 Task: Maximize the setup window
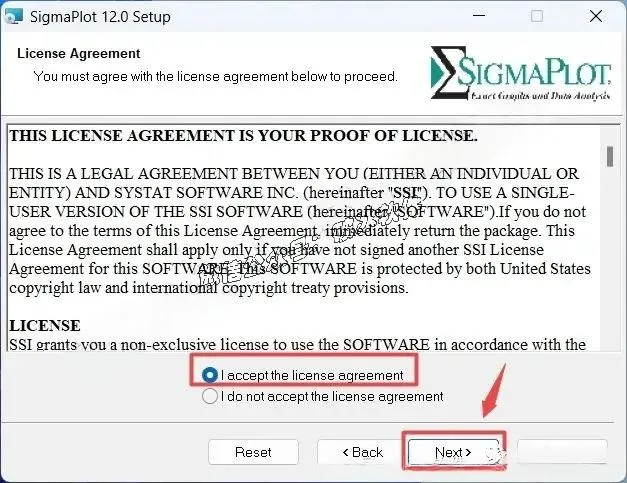click(537, 16)
